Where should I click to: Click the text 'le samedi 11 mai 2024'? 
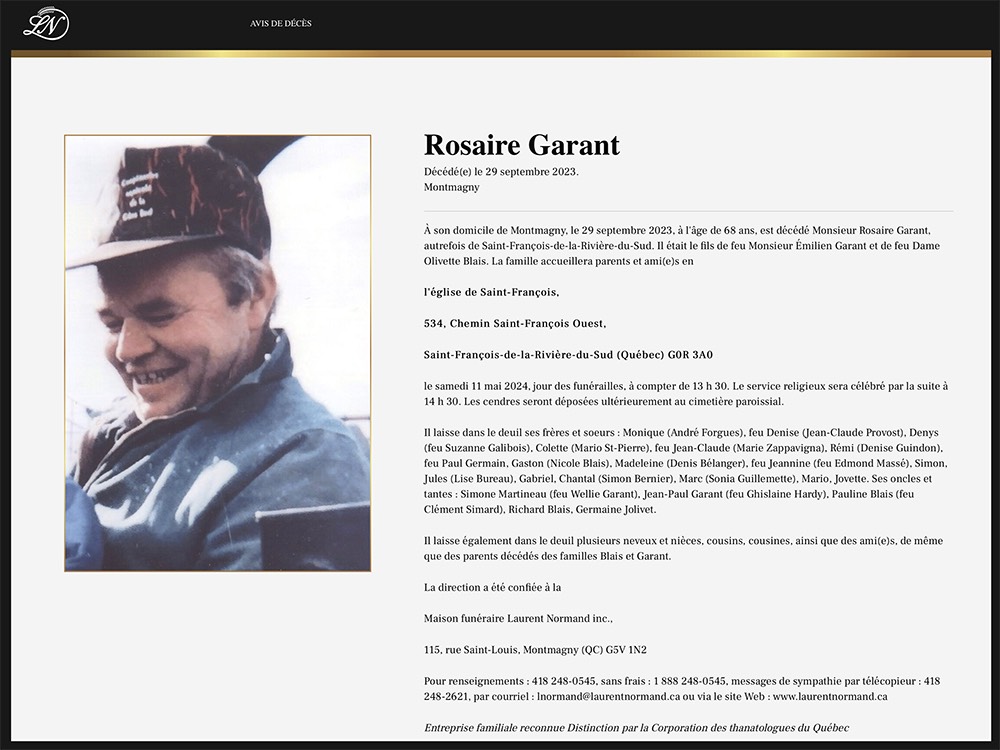pos(476,386)
